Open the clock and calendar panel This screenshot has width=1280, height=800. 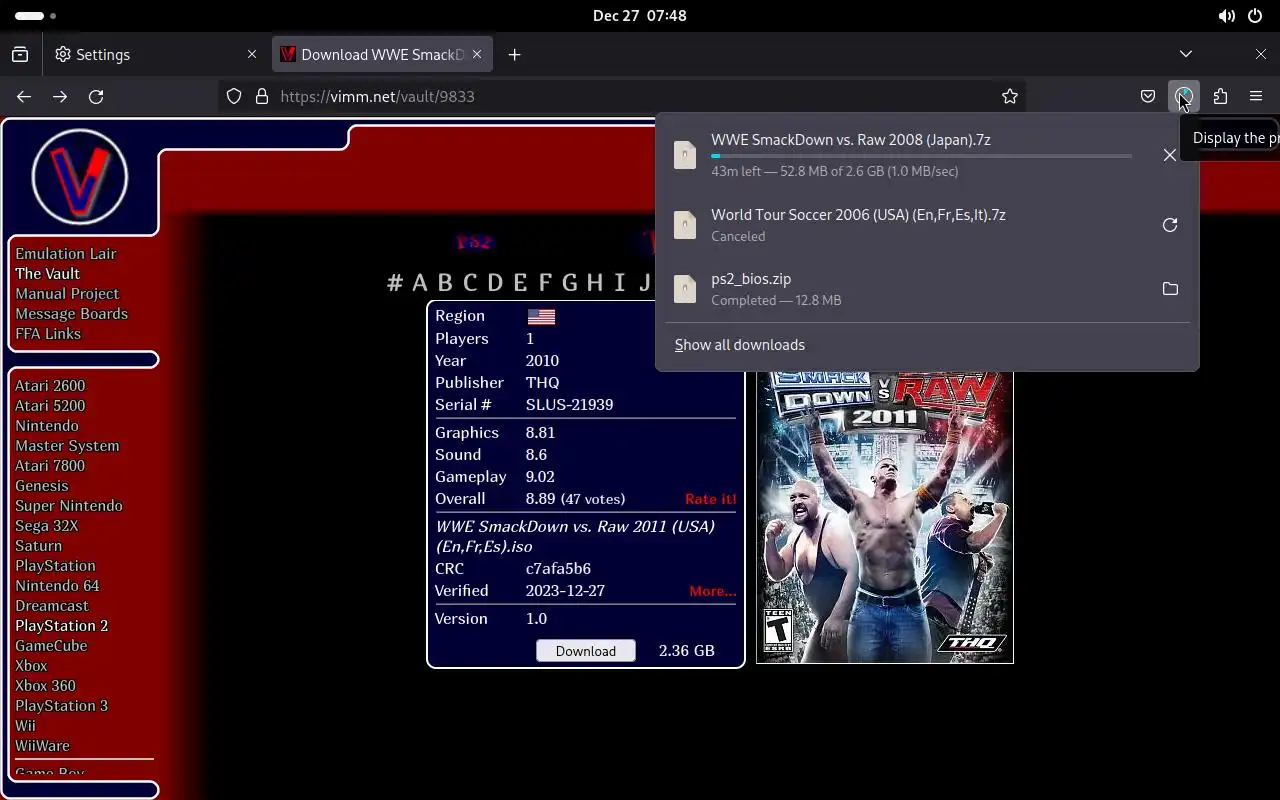tap(639, 16)
